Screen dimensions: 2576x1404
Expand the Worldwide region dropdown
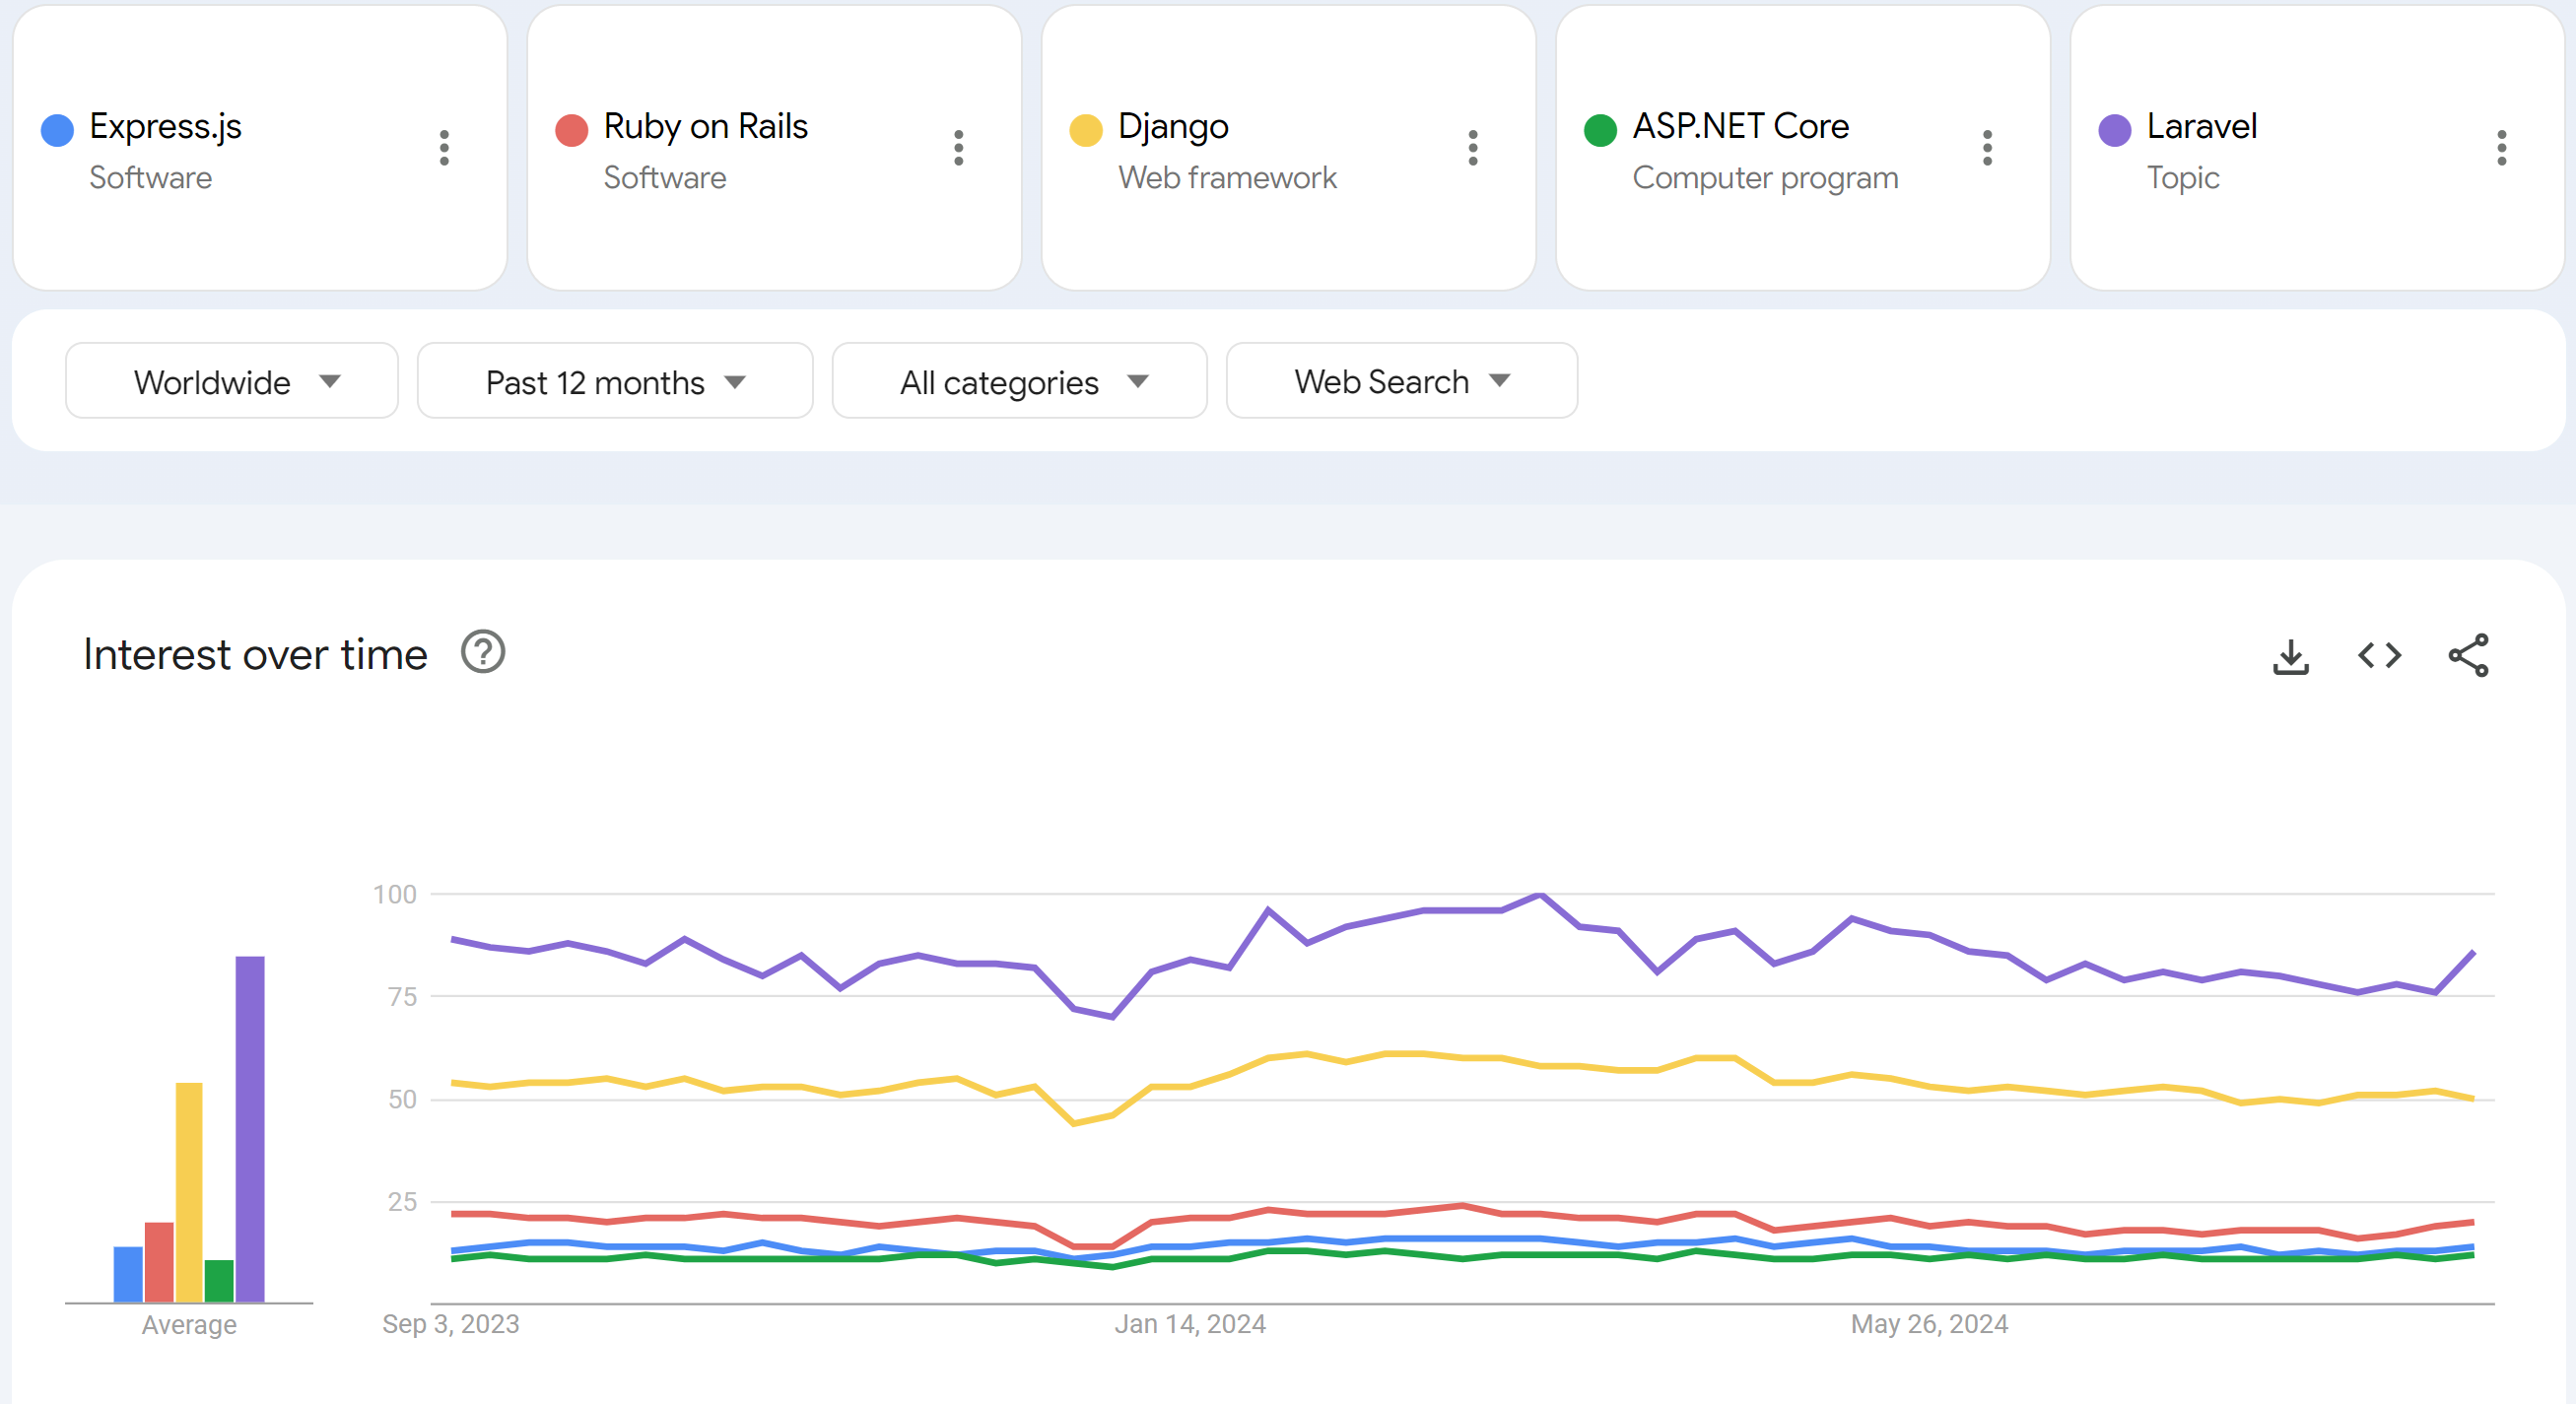tap(232, 381)
